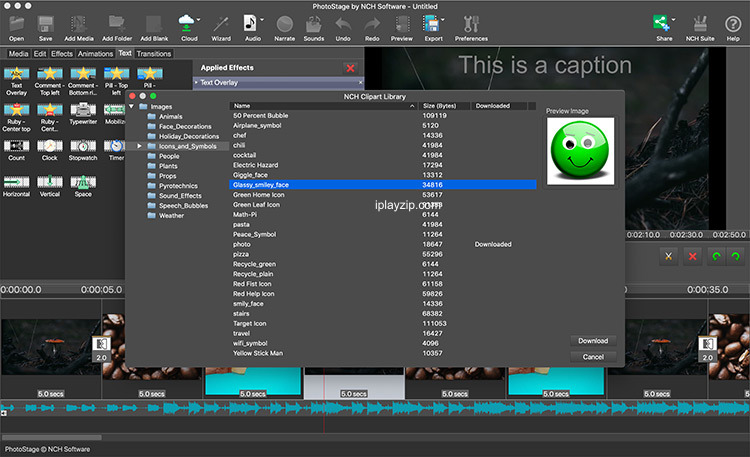Click the Add Media icon

78,28
